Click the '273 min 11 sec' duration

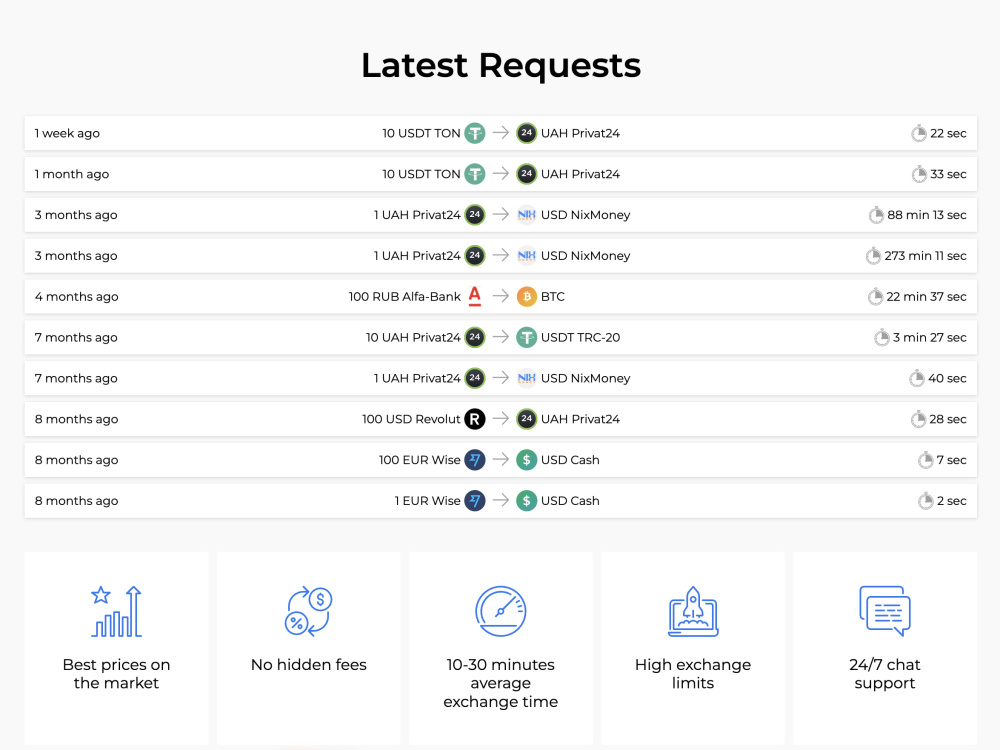(925, 256)
